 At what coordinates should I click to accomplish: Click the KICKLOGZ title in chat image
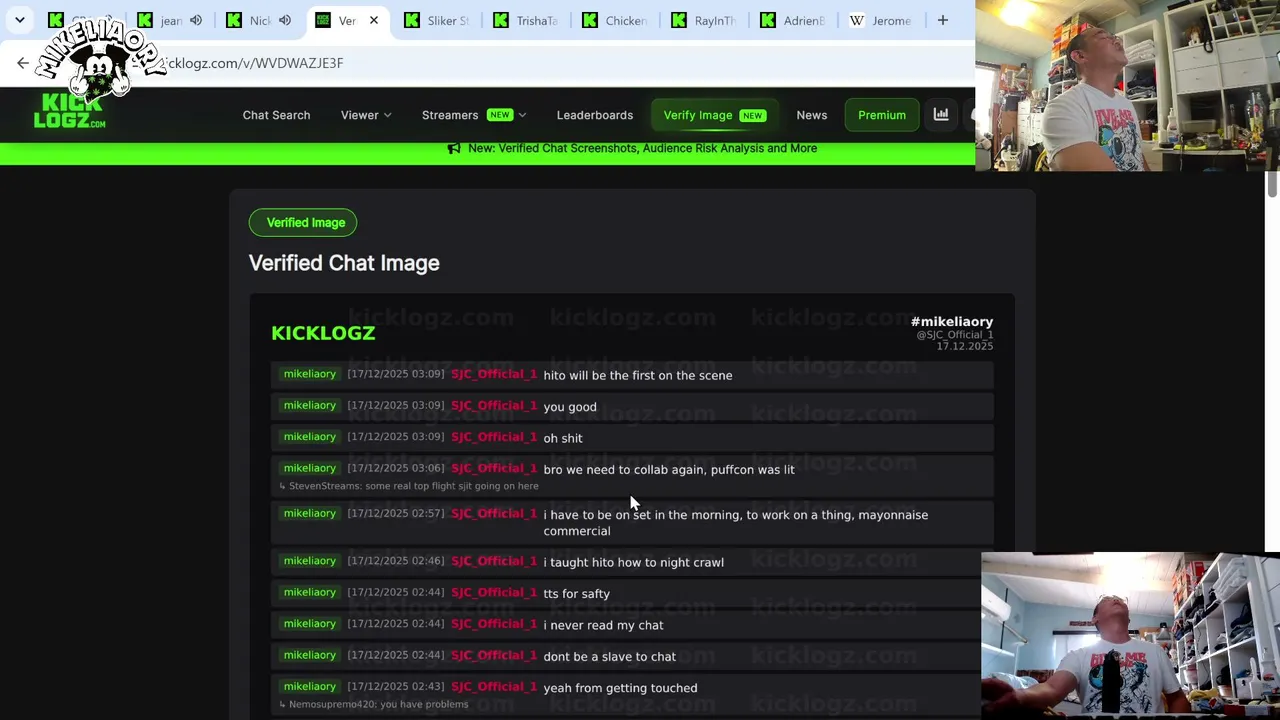tap(323, 333)
